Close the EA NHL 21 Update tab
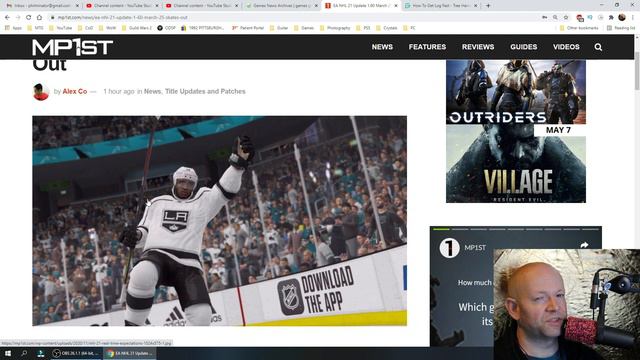The width and height of the screenshot is (640, 360). coord(396,6)
